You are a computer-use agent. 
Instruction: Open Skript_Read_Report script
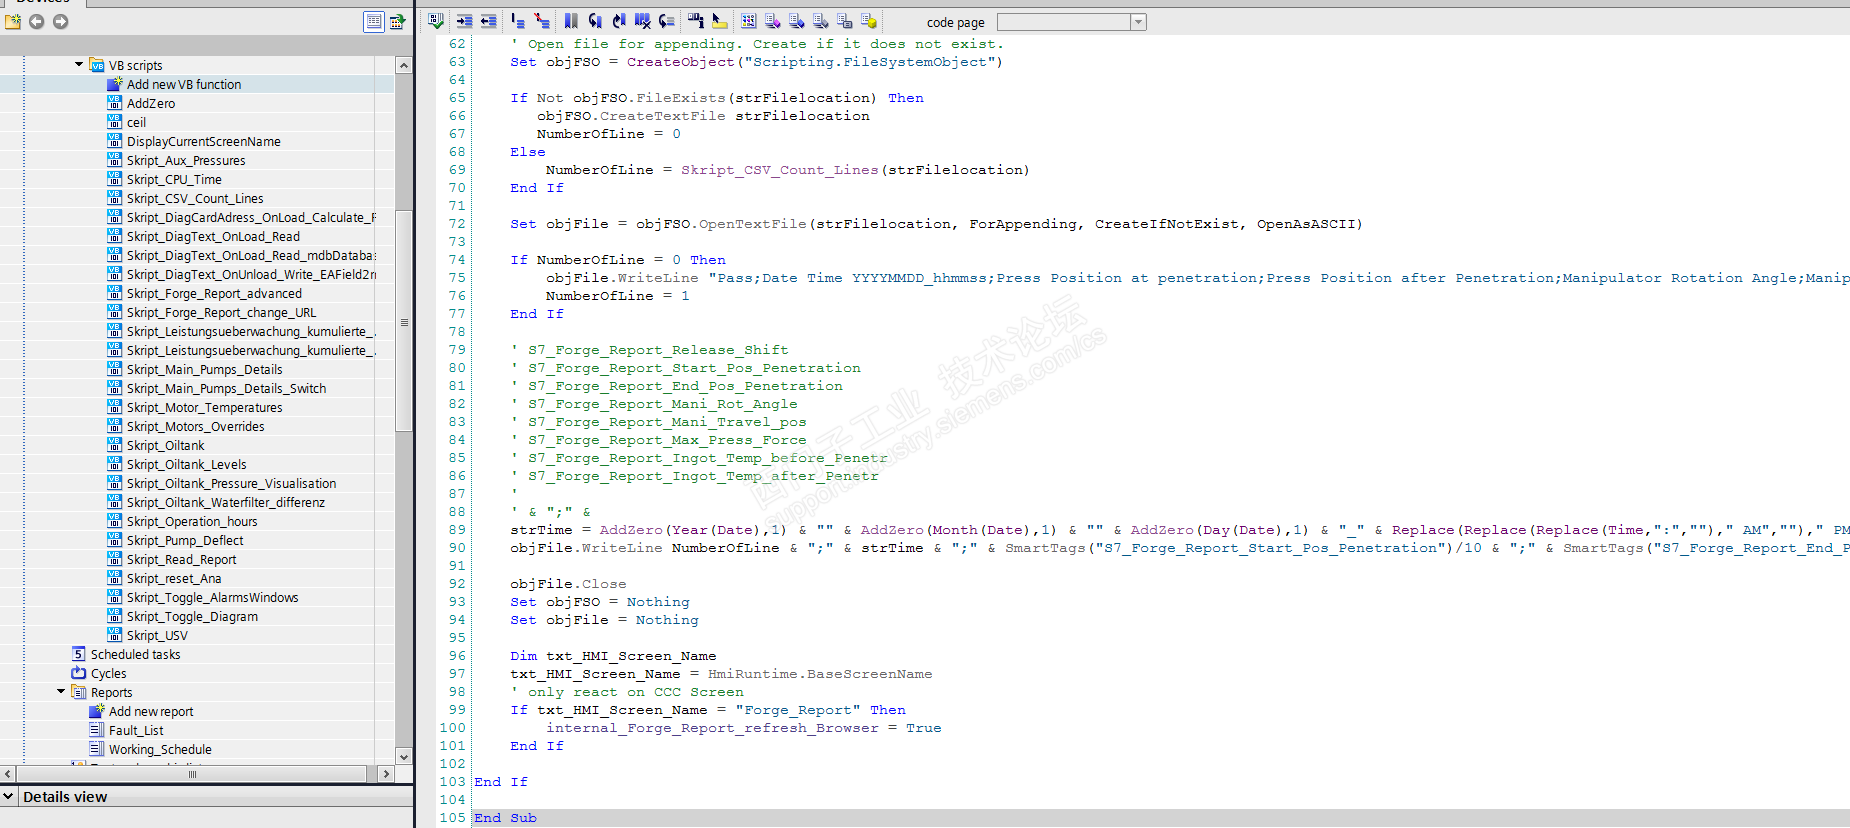[x=181, y=560]
